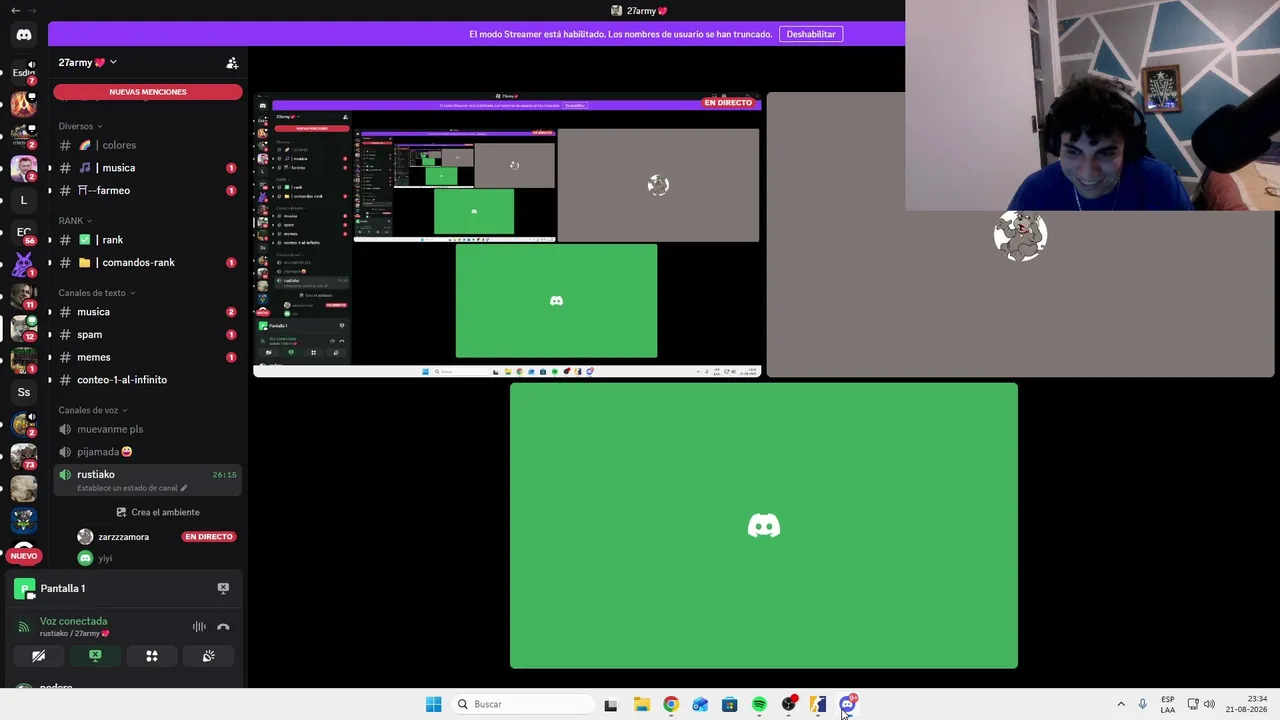Image resolution: width=1280 pixels, height=720 pixels.
Task: Open the memes text channel
Action: 147,357
